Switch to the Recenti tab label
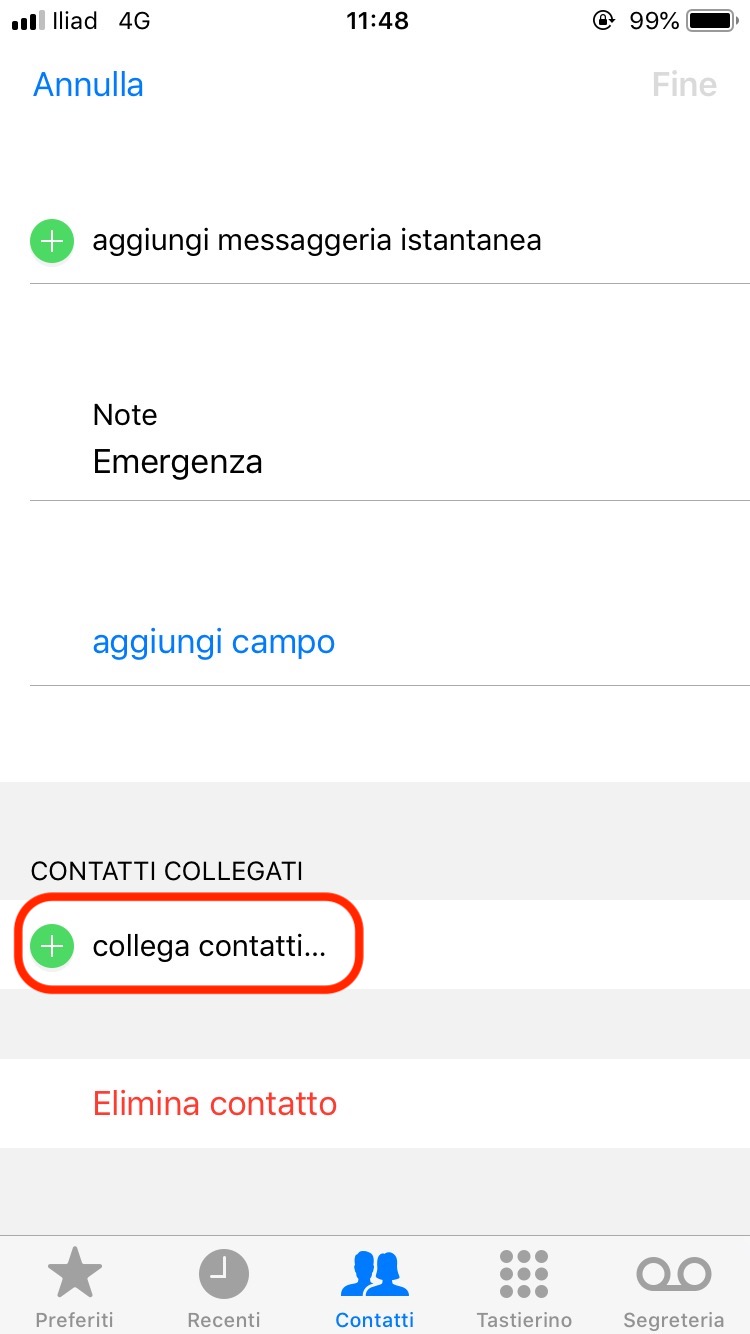The width and height of the screenshot is (750, 1334). [x=224, y=1319]
